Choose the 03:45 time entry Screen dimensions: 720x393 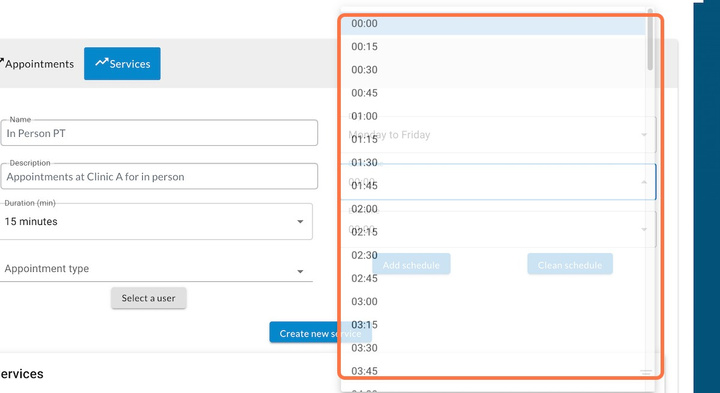(493, 371)
